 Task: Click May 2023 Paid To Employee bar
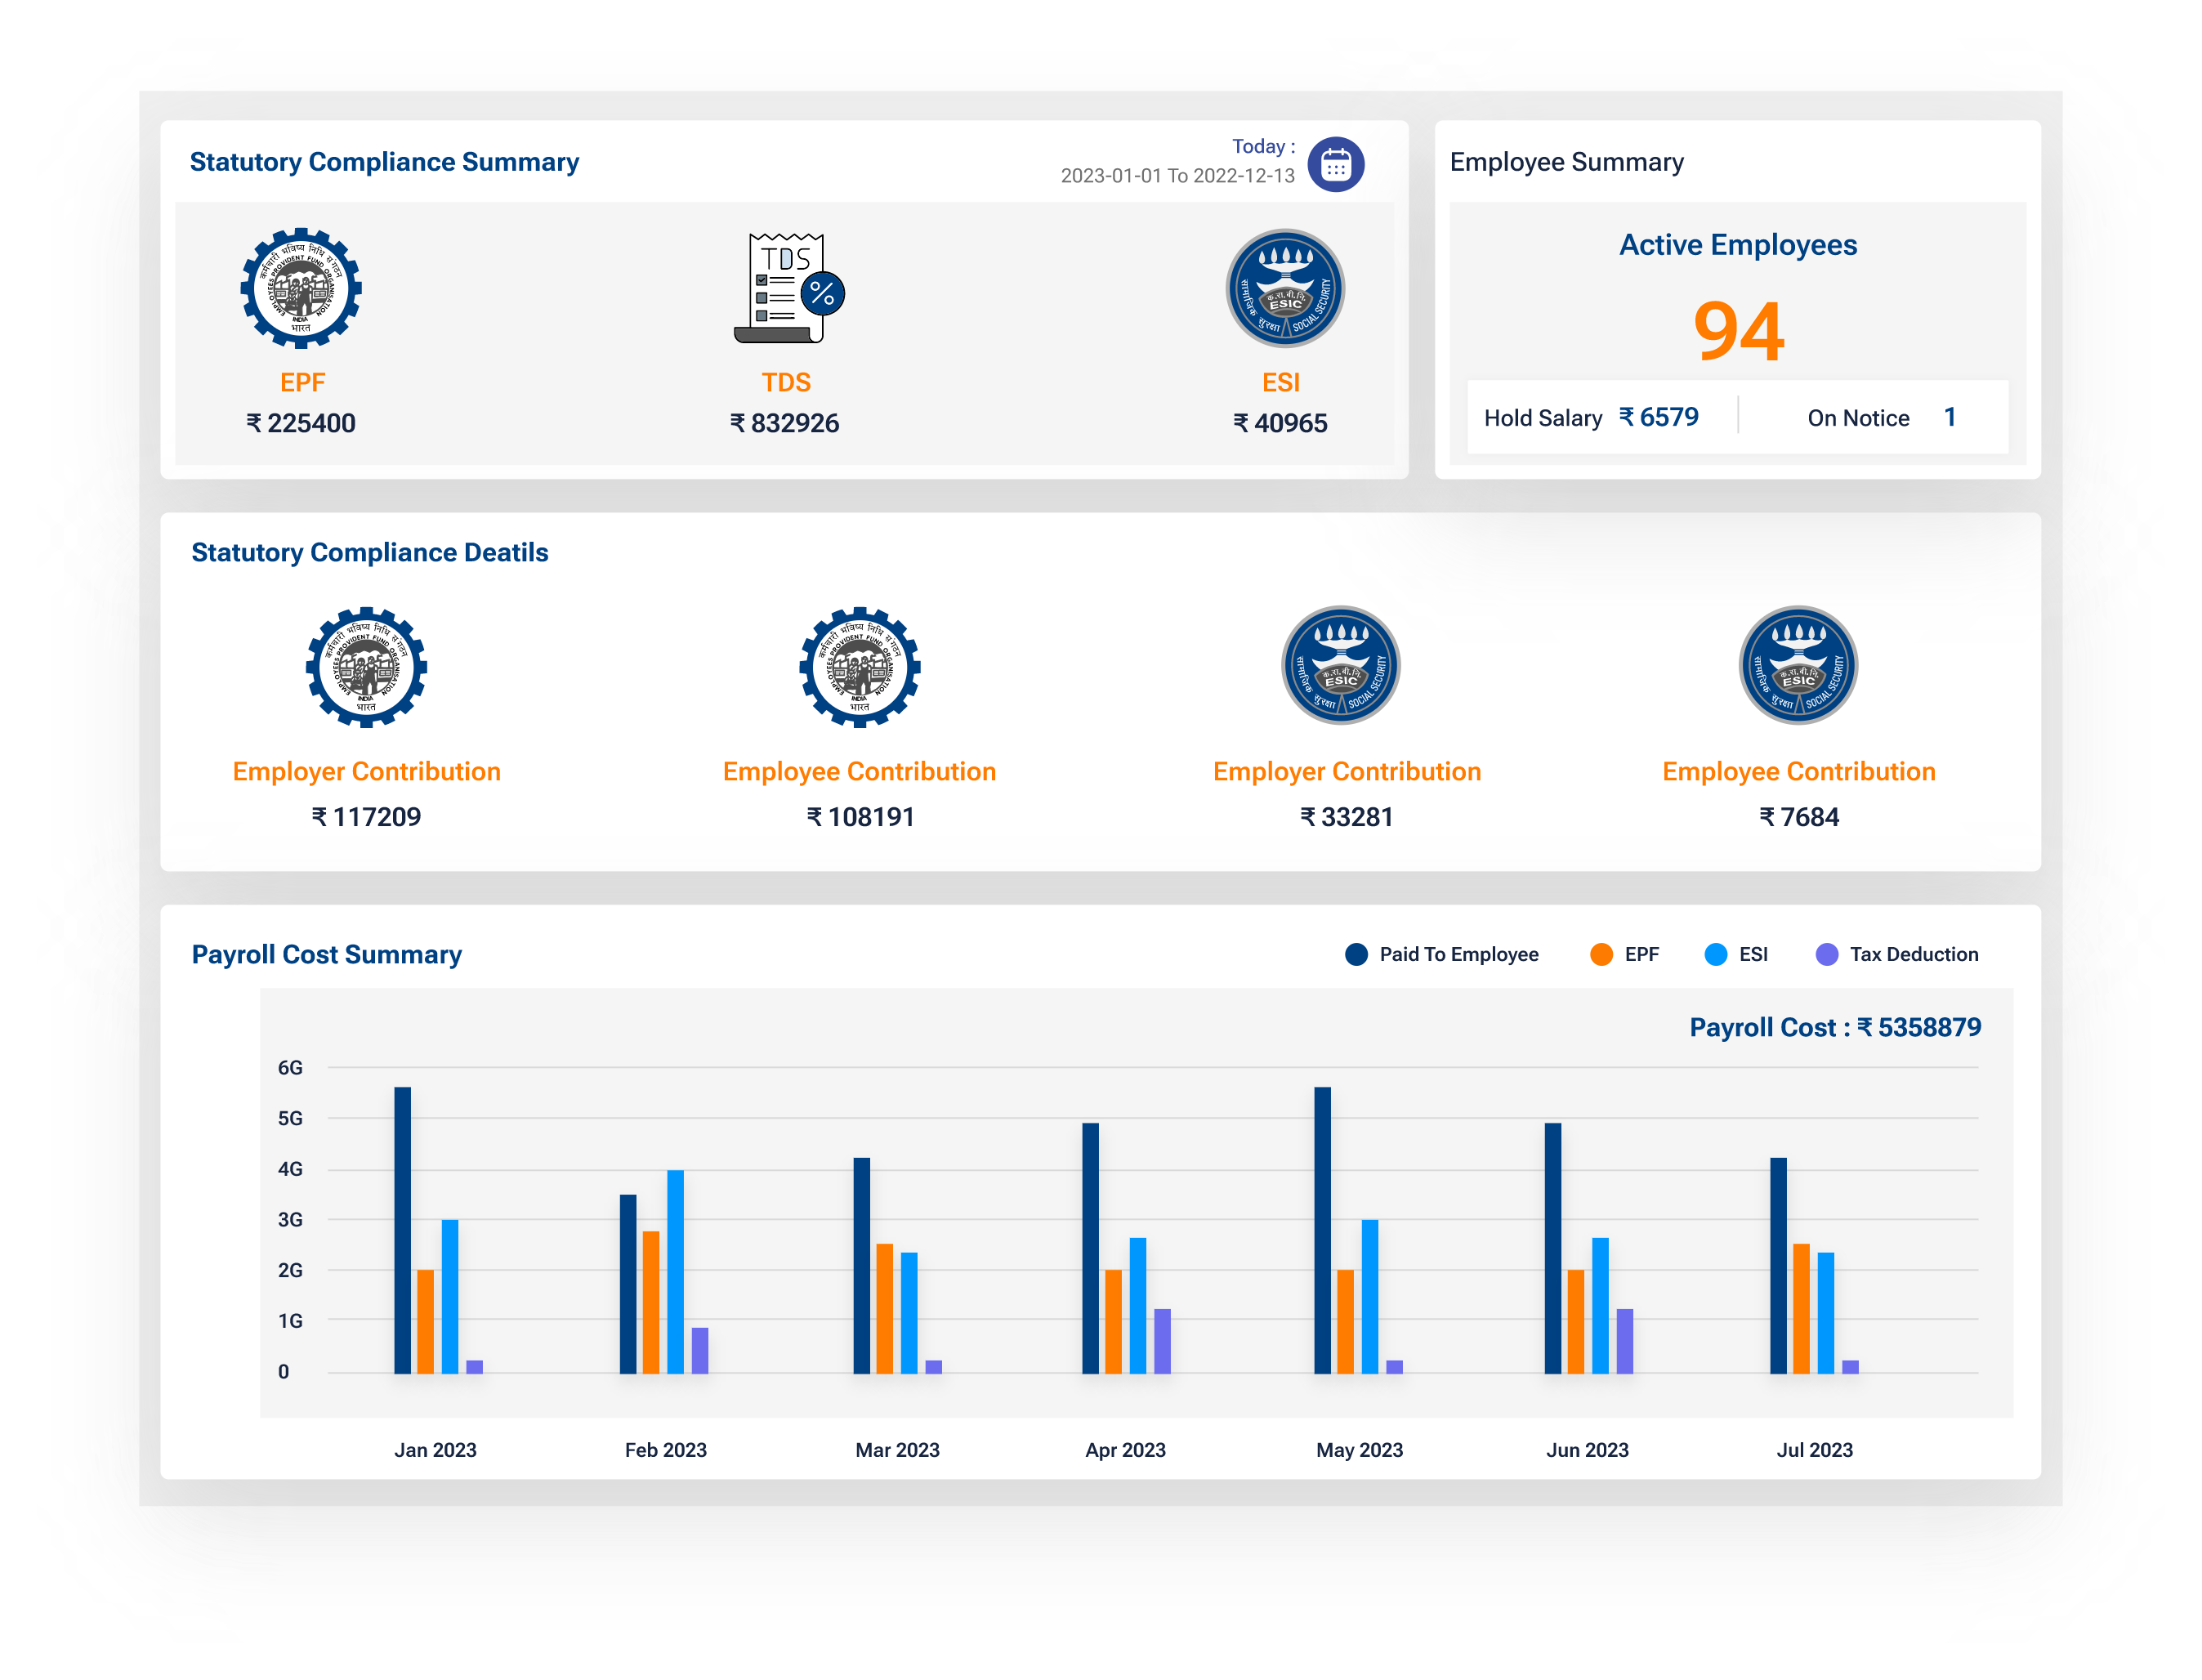[x=1322, y=1230]
